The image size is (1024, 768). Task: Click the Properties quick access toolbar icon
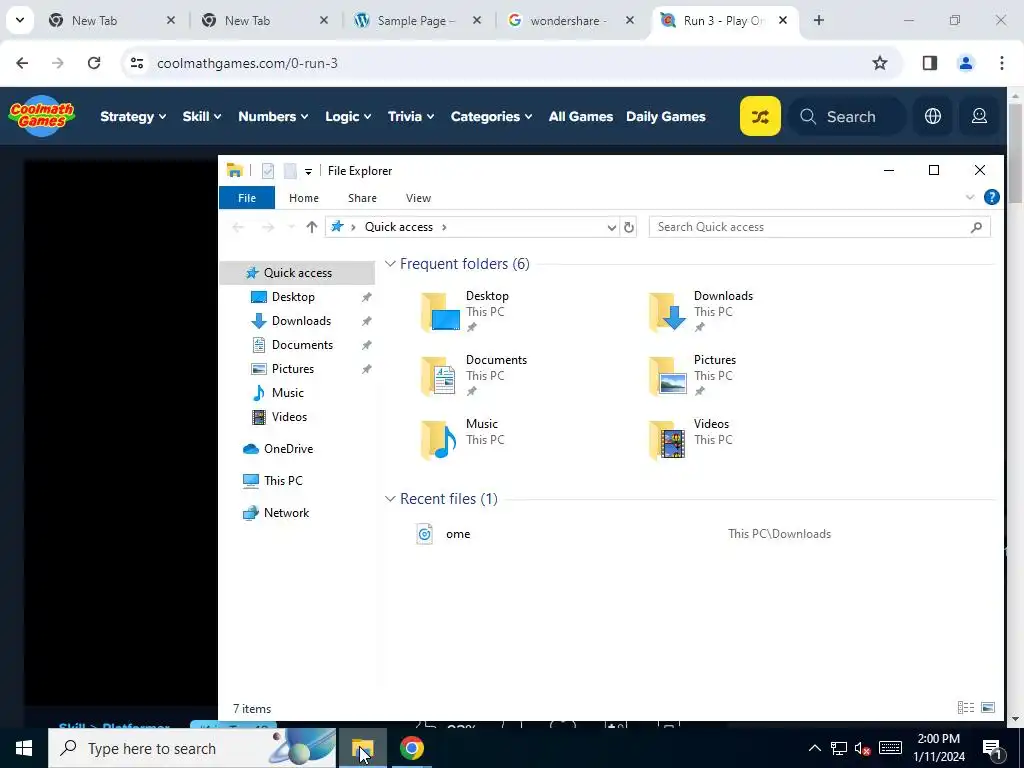tap(268, 171)
